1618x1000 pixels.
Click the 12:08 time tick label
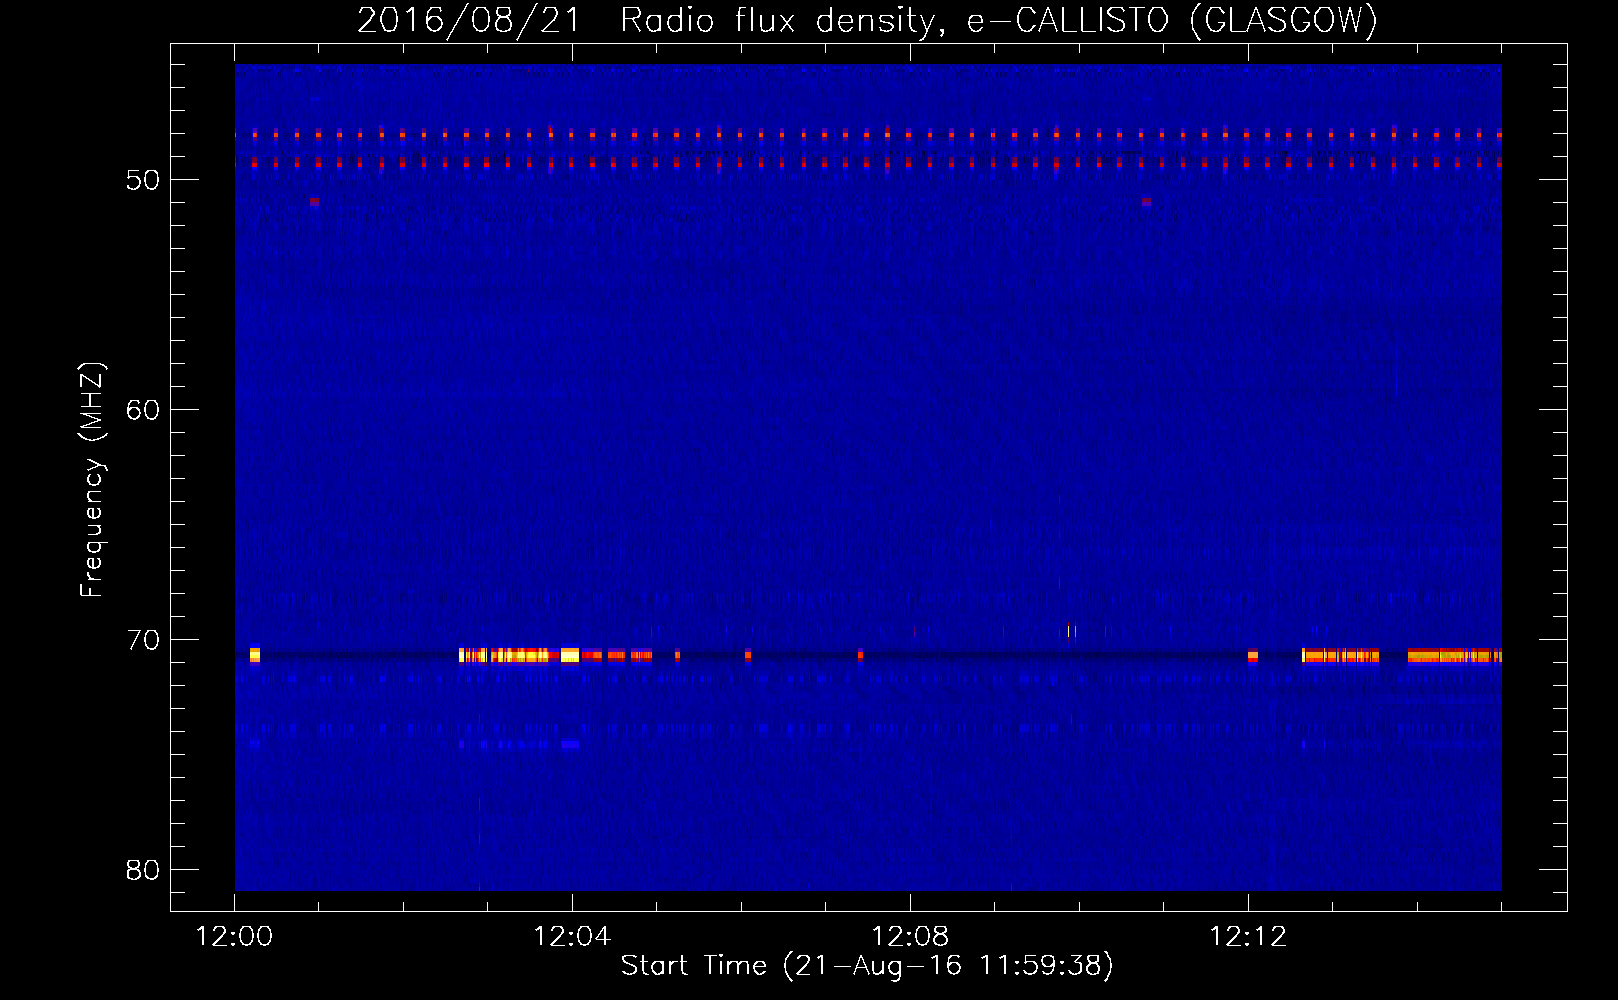click(x=910, y=937)
